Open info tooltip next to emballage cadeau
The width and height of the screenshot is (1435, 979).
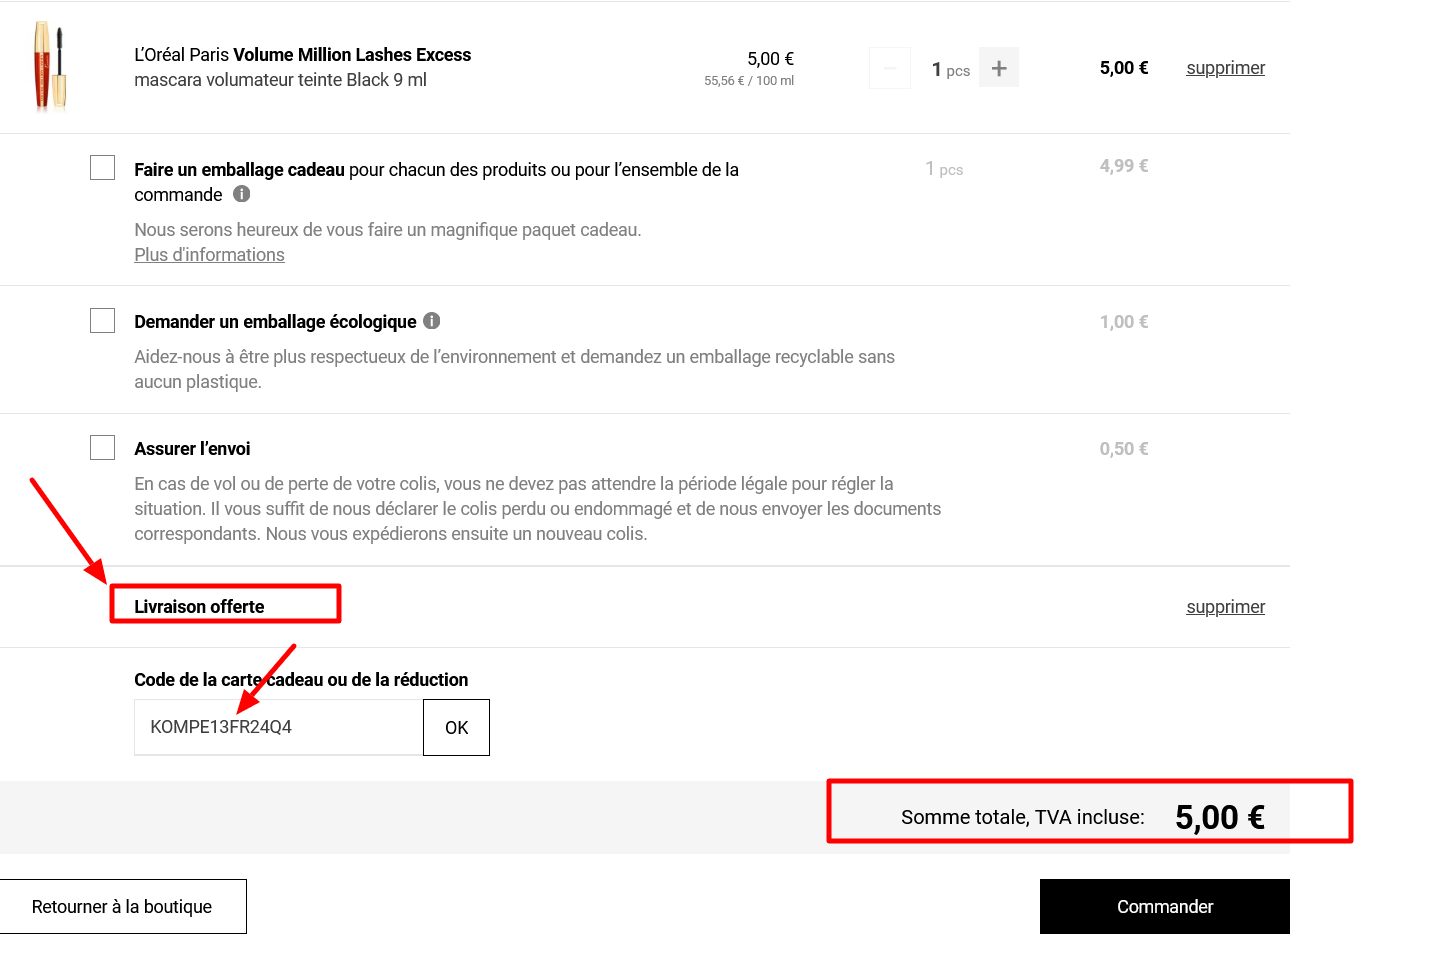click(241, 195)
